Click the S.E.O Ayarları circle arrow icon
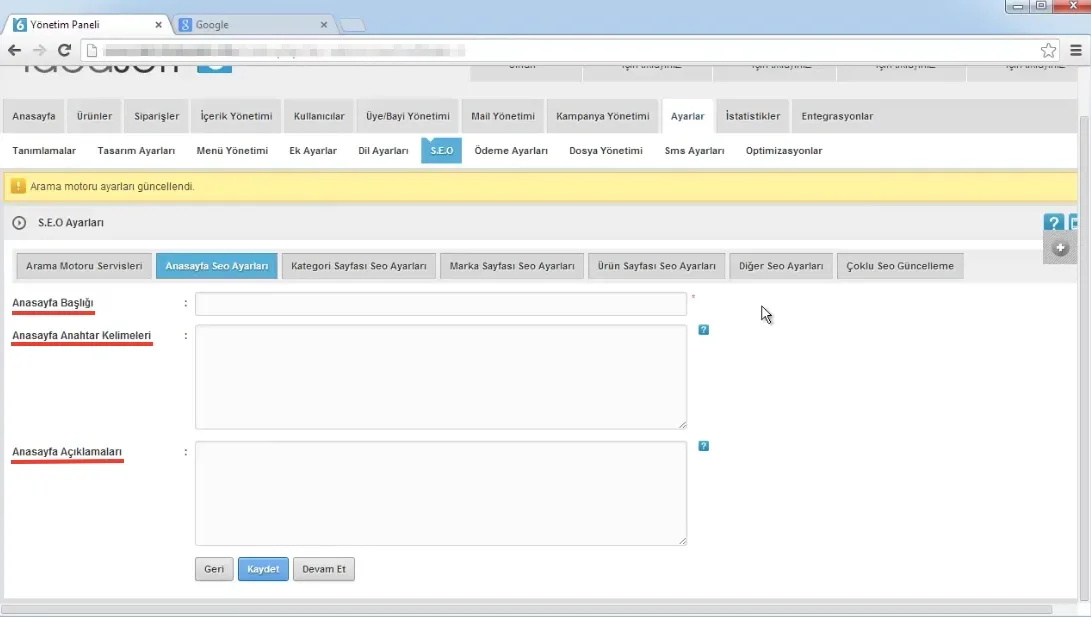The width and height of the screenshot is (1091, 617). click(19, 223)
